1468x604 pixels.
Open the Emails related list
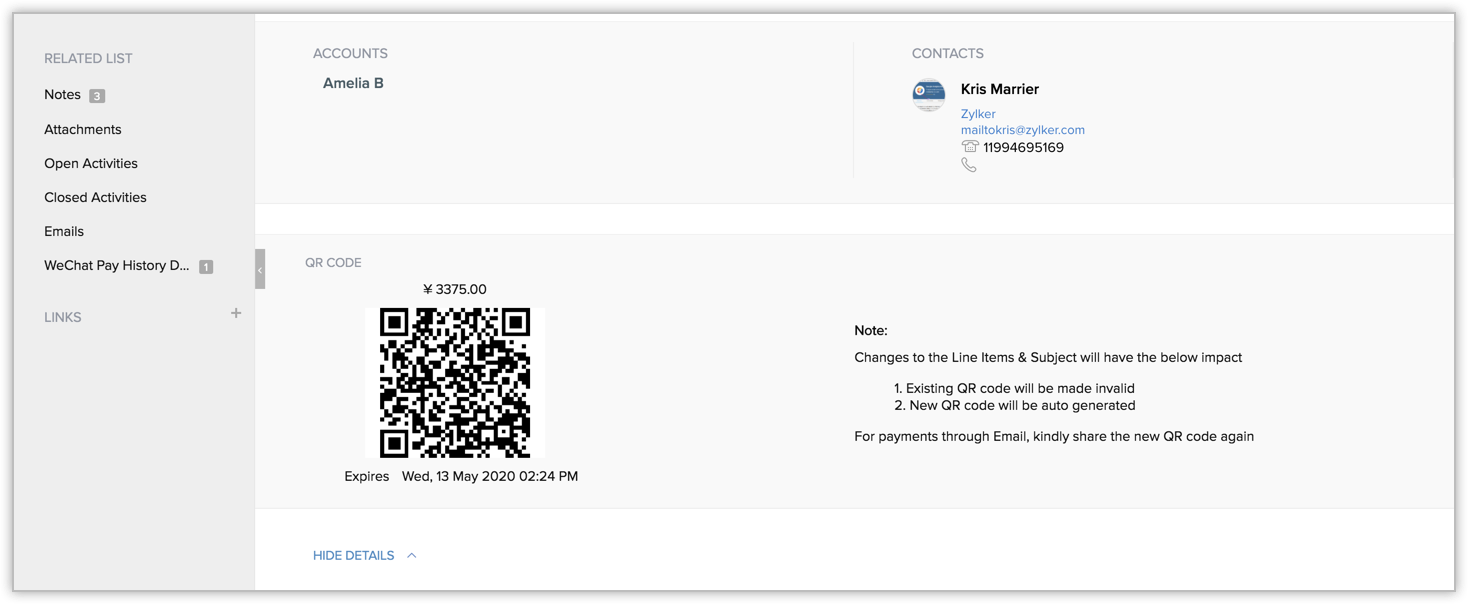(x=64, y=231)
